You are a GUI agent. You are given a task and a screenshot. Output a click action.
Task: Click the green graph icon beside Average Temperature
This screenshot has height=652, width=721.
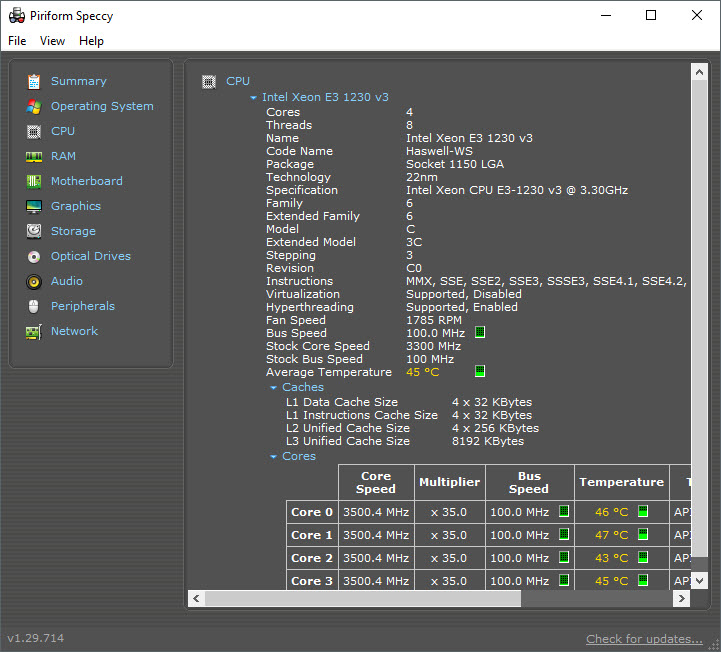coord(480,371)
